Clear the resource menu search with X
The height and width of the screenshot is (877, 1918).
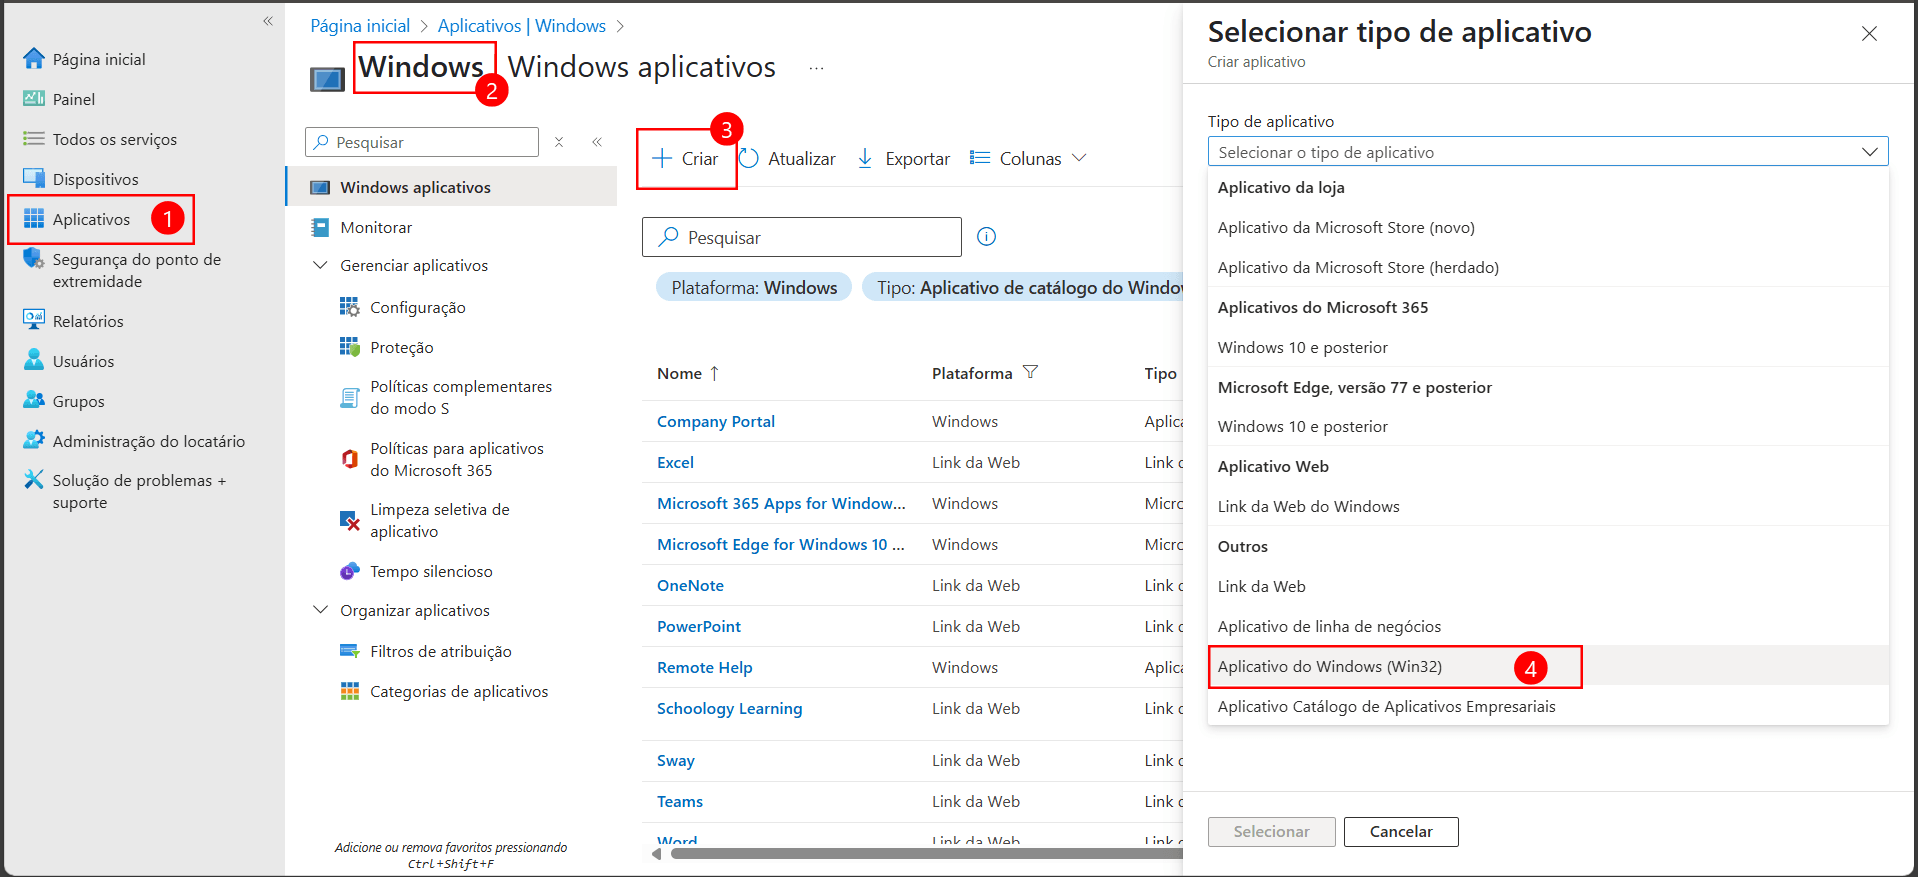[x=559, y=142]
